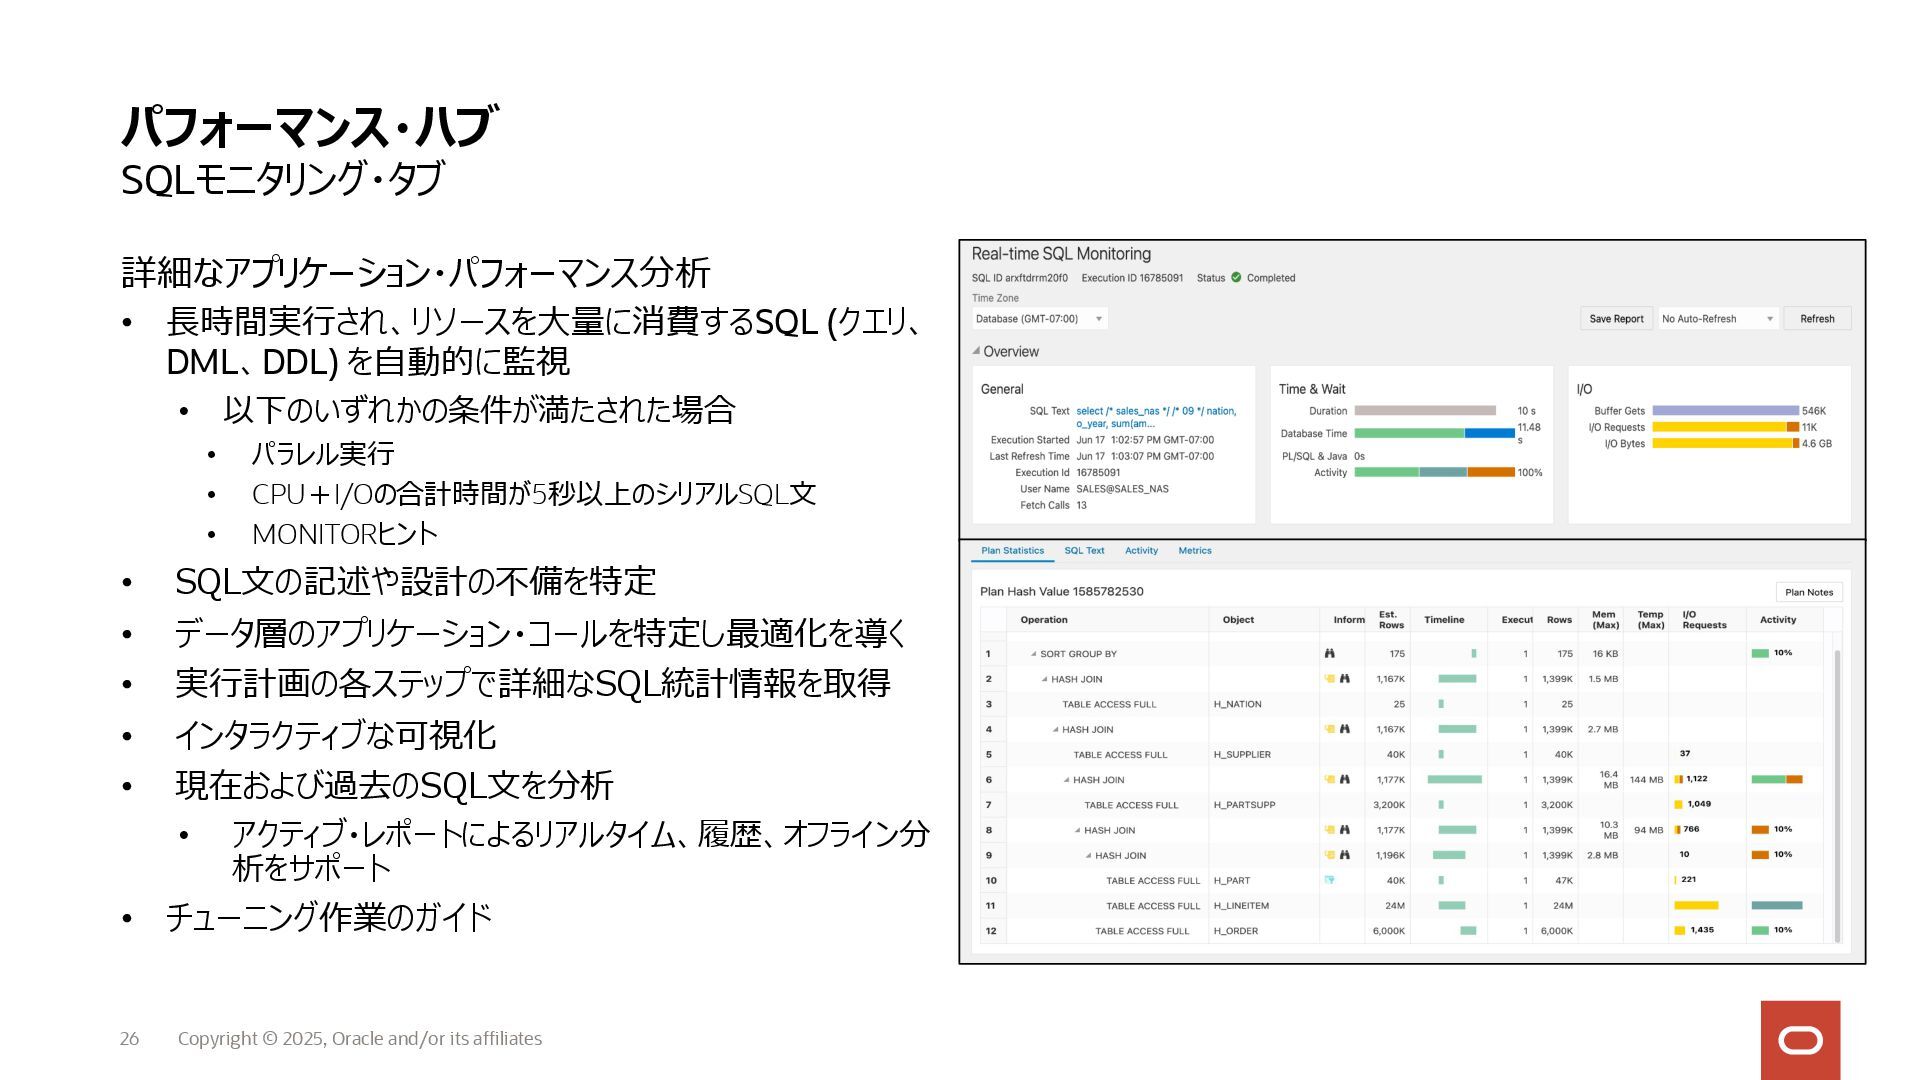Click binoculars icon in row 4 HASH JOIN
The width and height of the screenshot is (1920, 1080).
click(1345, 729)
